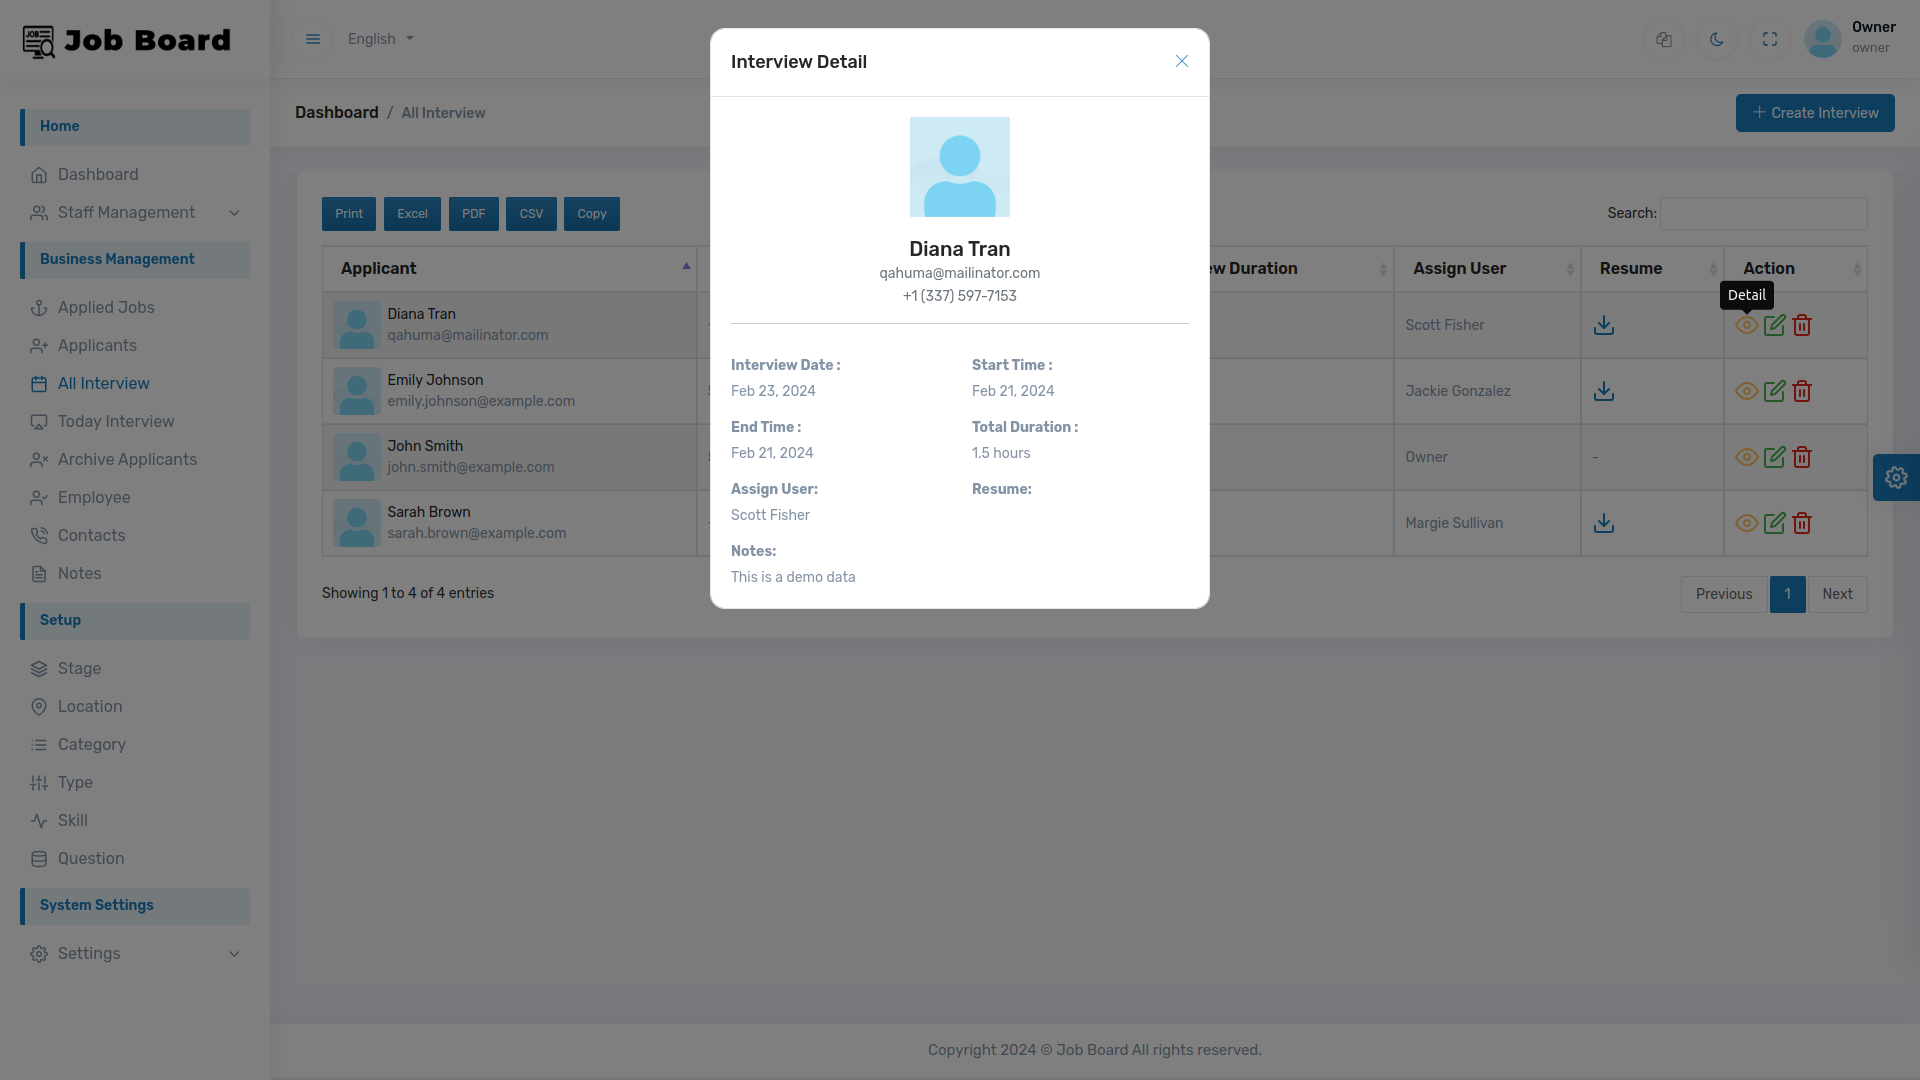Select the Applied Jobs icon in sidebar
The image size is (1920, 1080).
pos(40,308)
